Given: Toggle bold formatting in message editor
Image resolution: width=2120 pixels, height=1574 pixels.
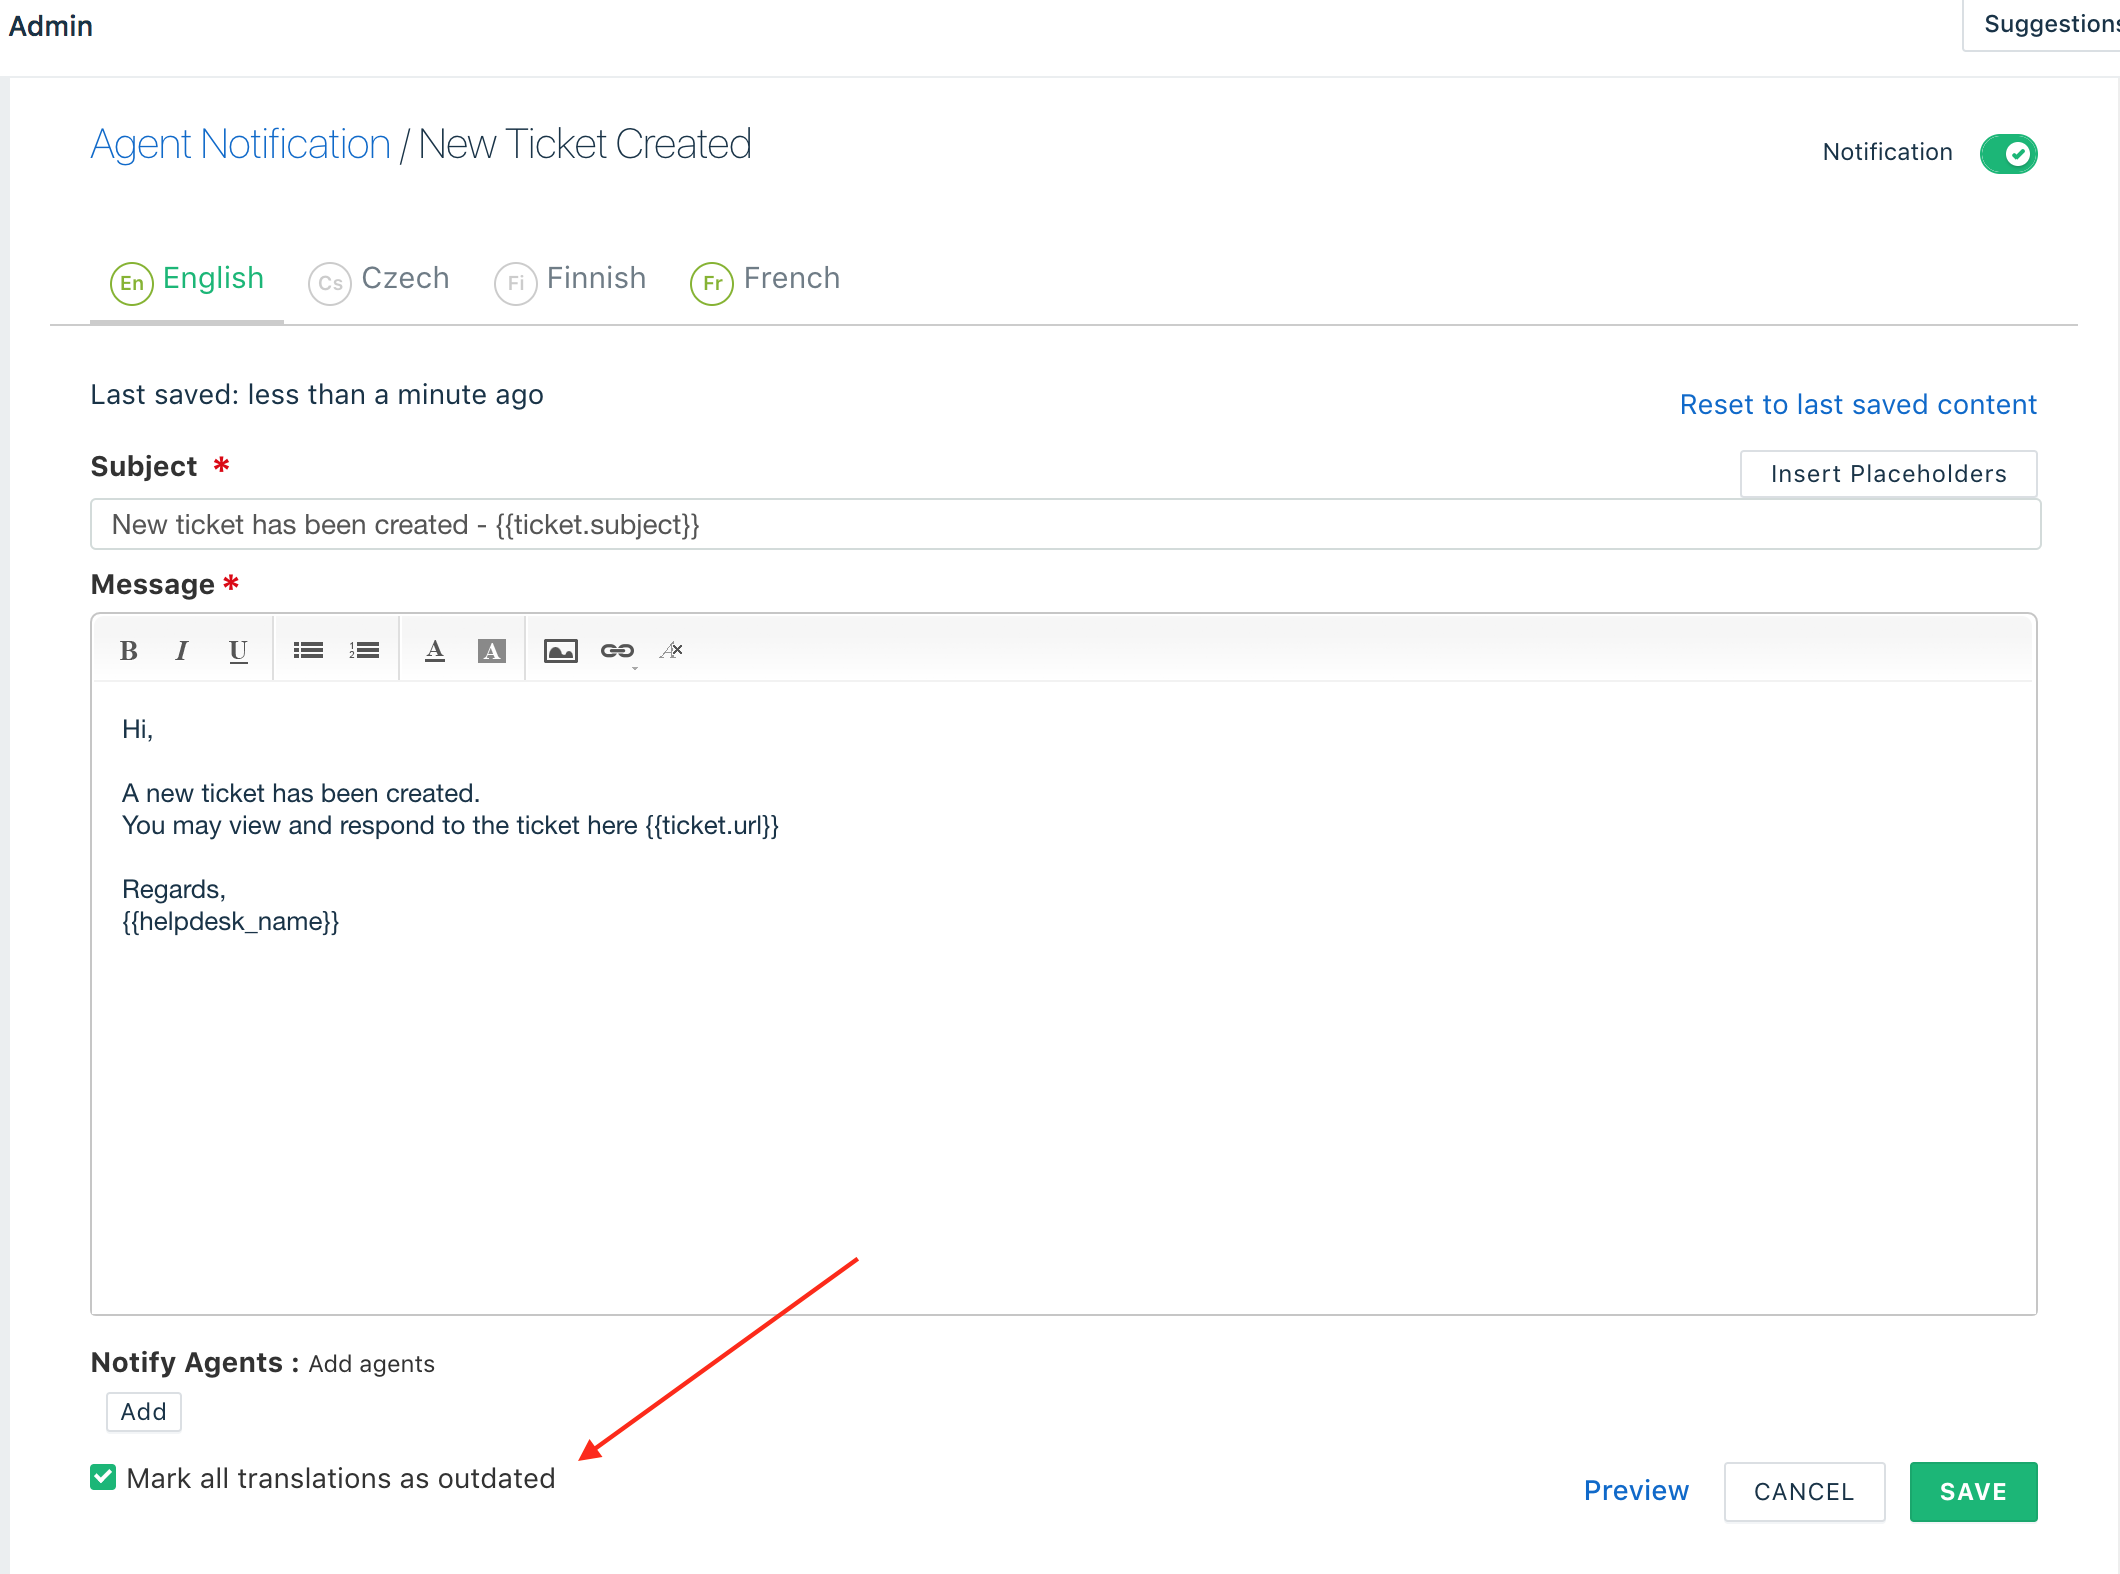Looking at the screenshot, I should coord(128,651).
